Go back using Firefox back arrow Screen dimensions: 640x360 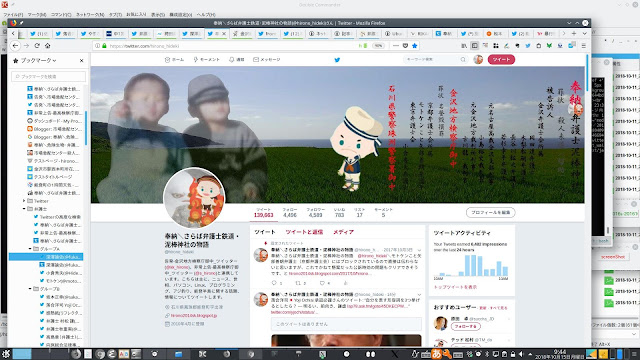pos(15,46)
